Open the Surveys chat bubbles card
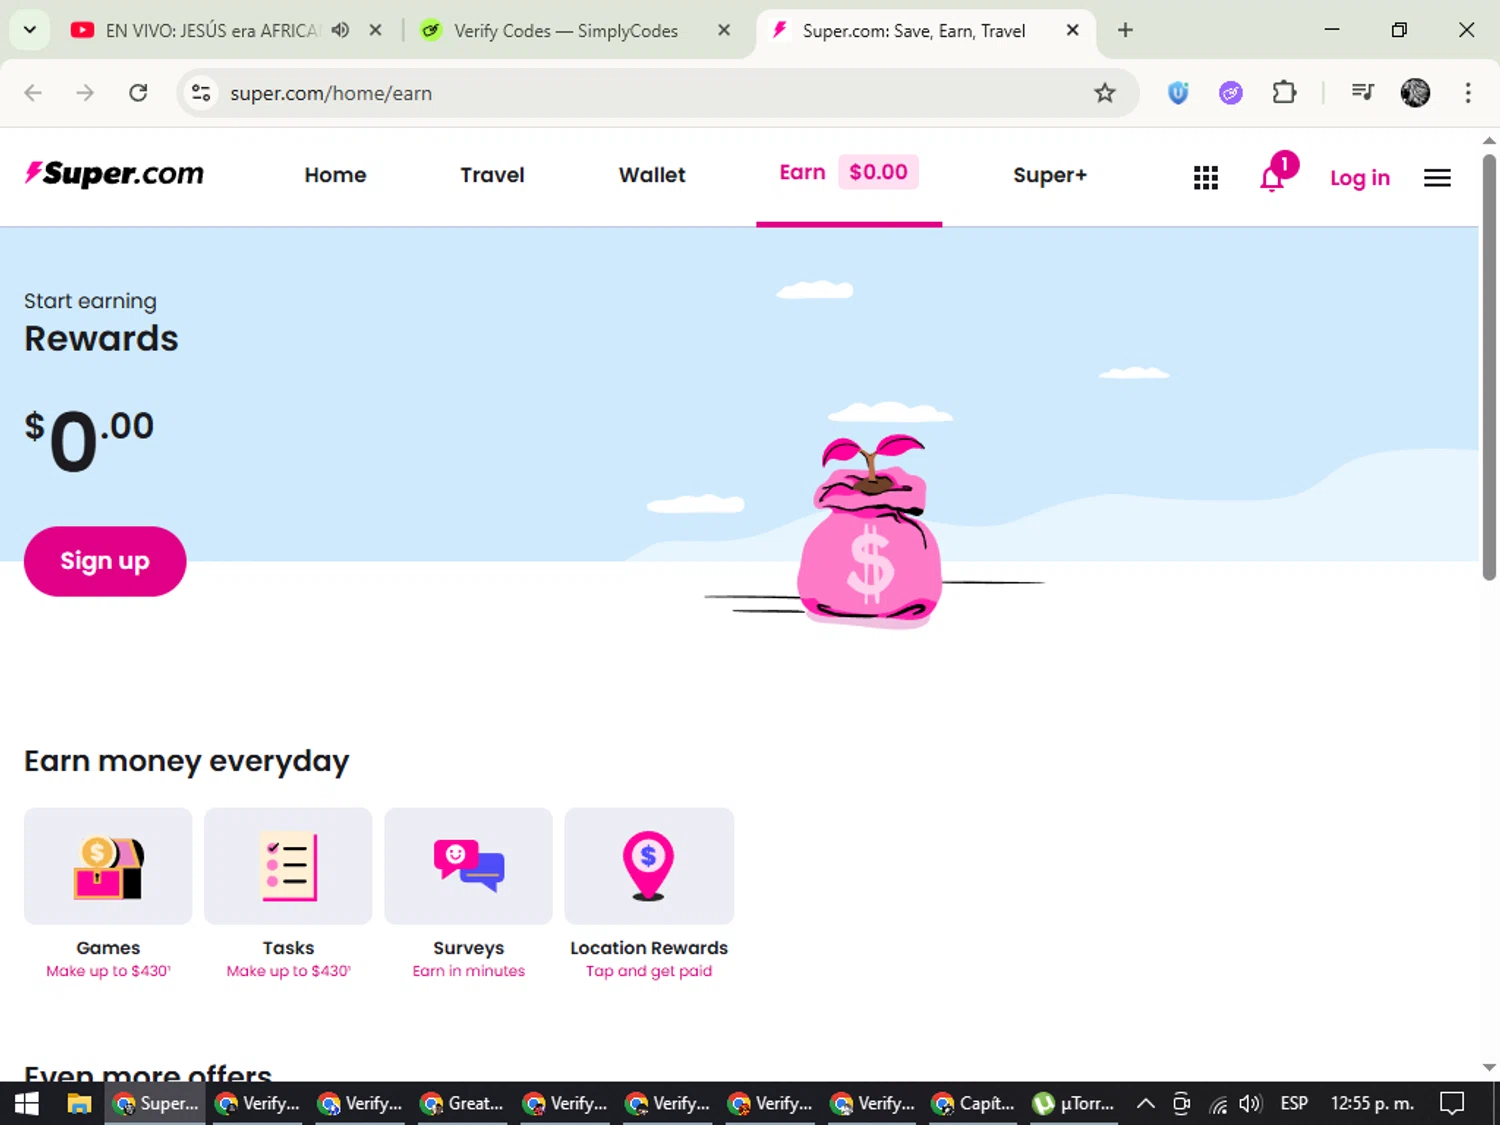Screen dimensions: 1500x1125 click(x=468, y=866)
